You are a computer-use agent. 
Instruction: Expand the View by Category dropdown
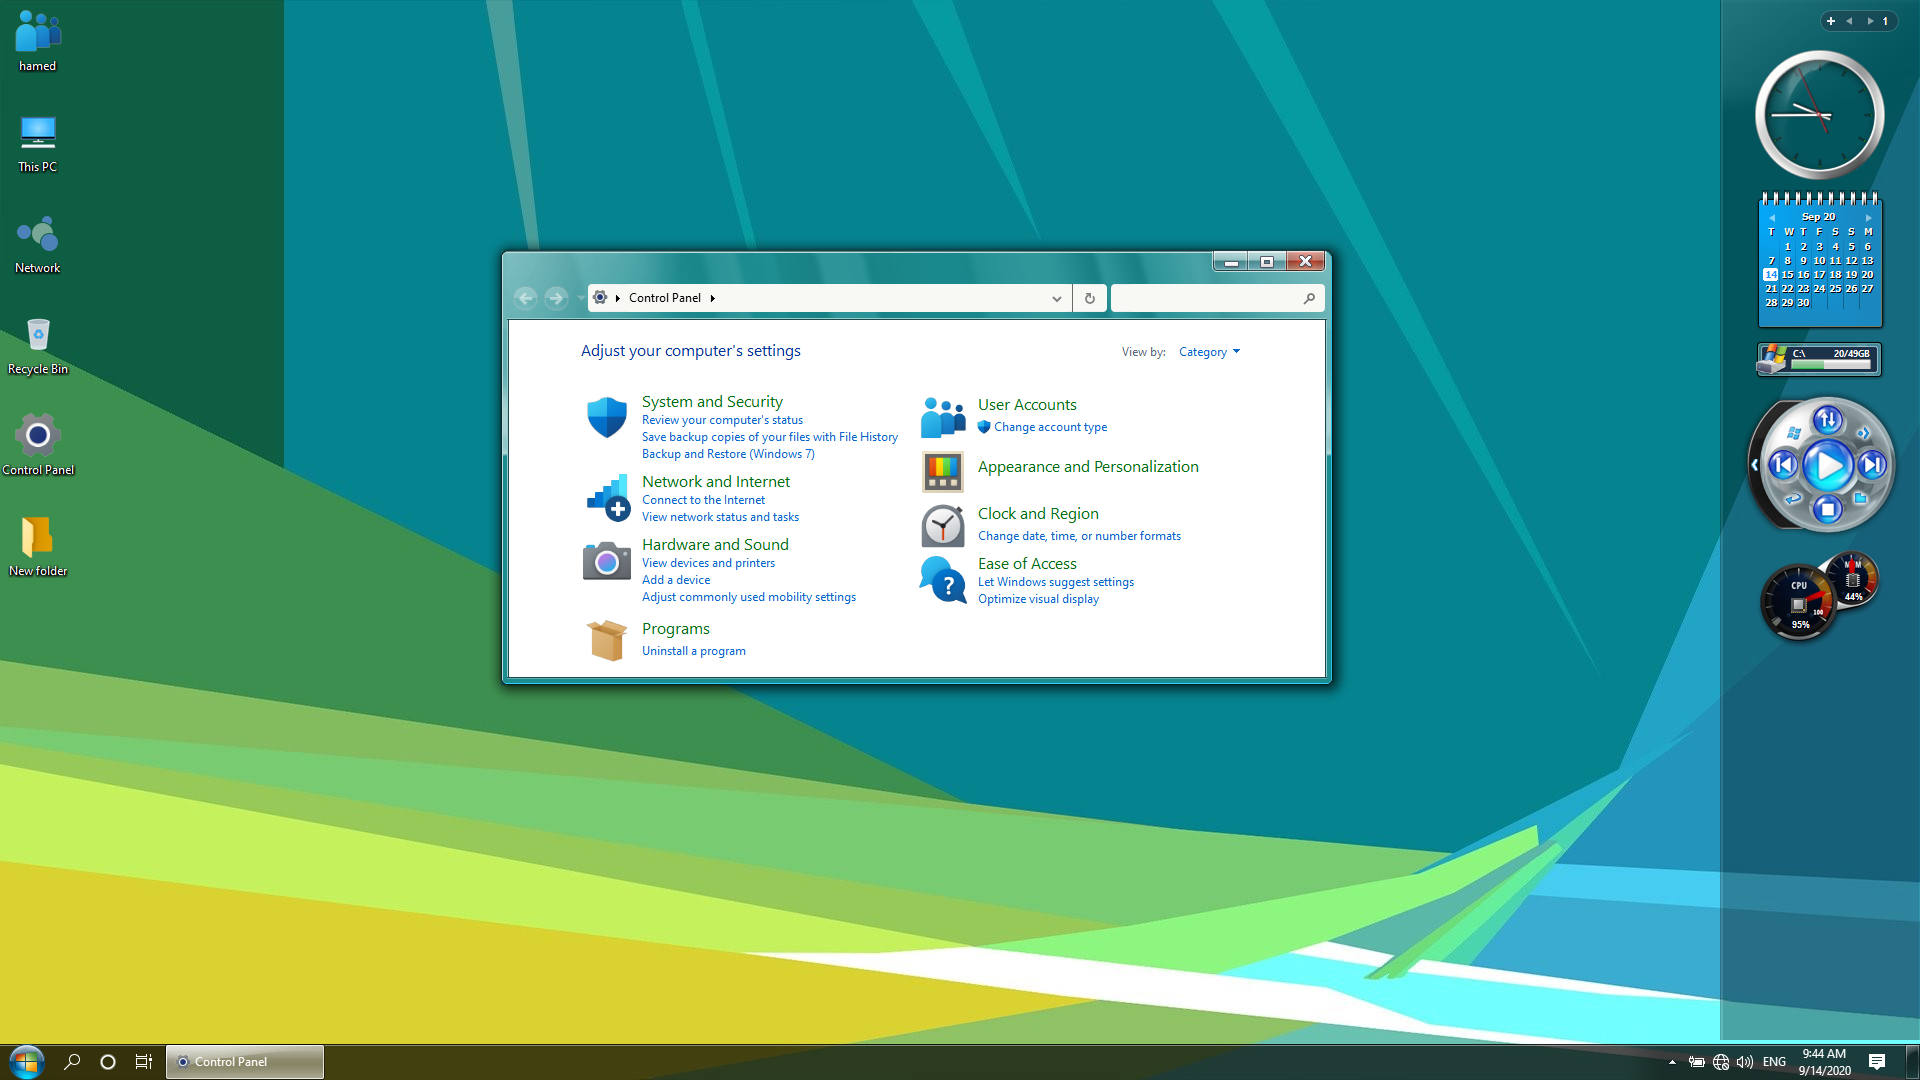[1209, 352]
